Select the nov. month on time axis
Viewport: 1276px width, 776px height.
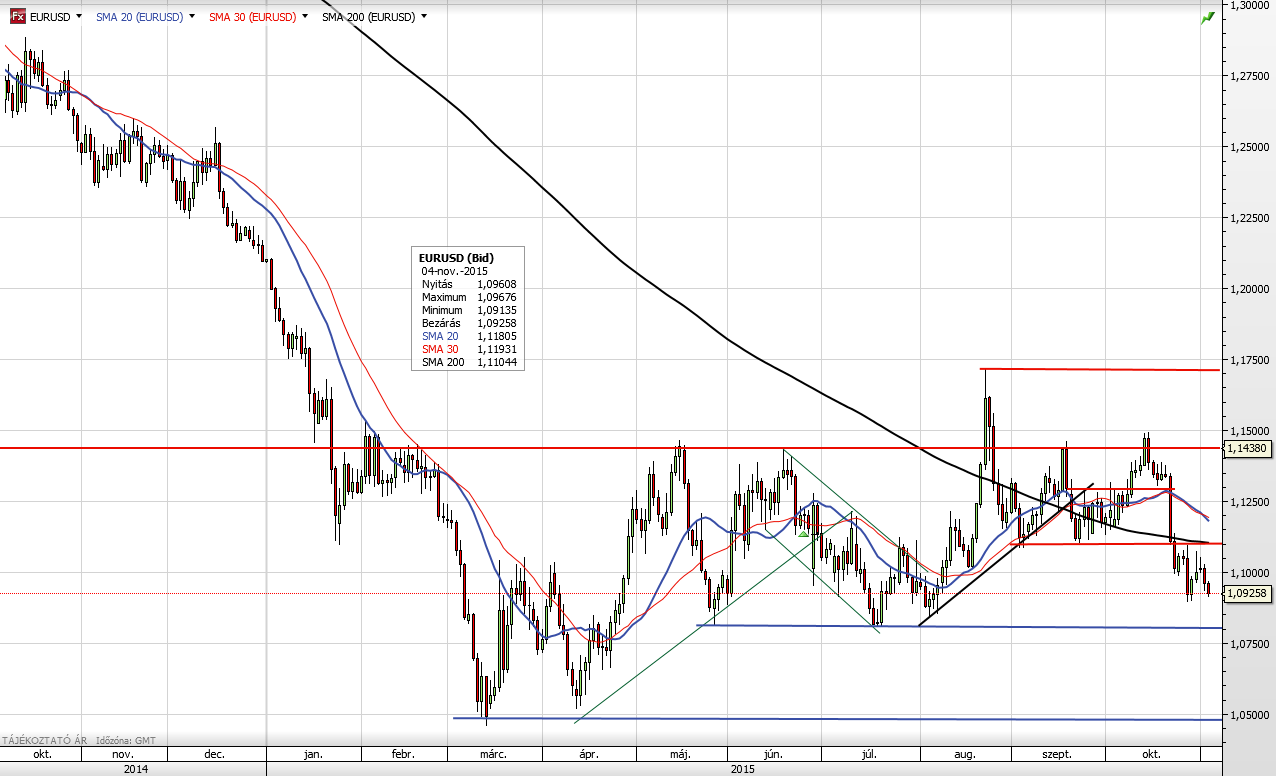pos(121,754)
